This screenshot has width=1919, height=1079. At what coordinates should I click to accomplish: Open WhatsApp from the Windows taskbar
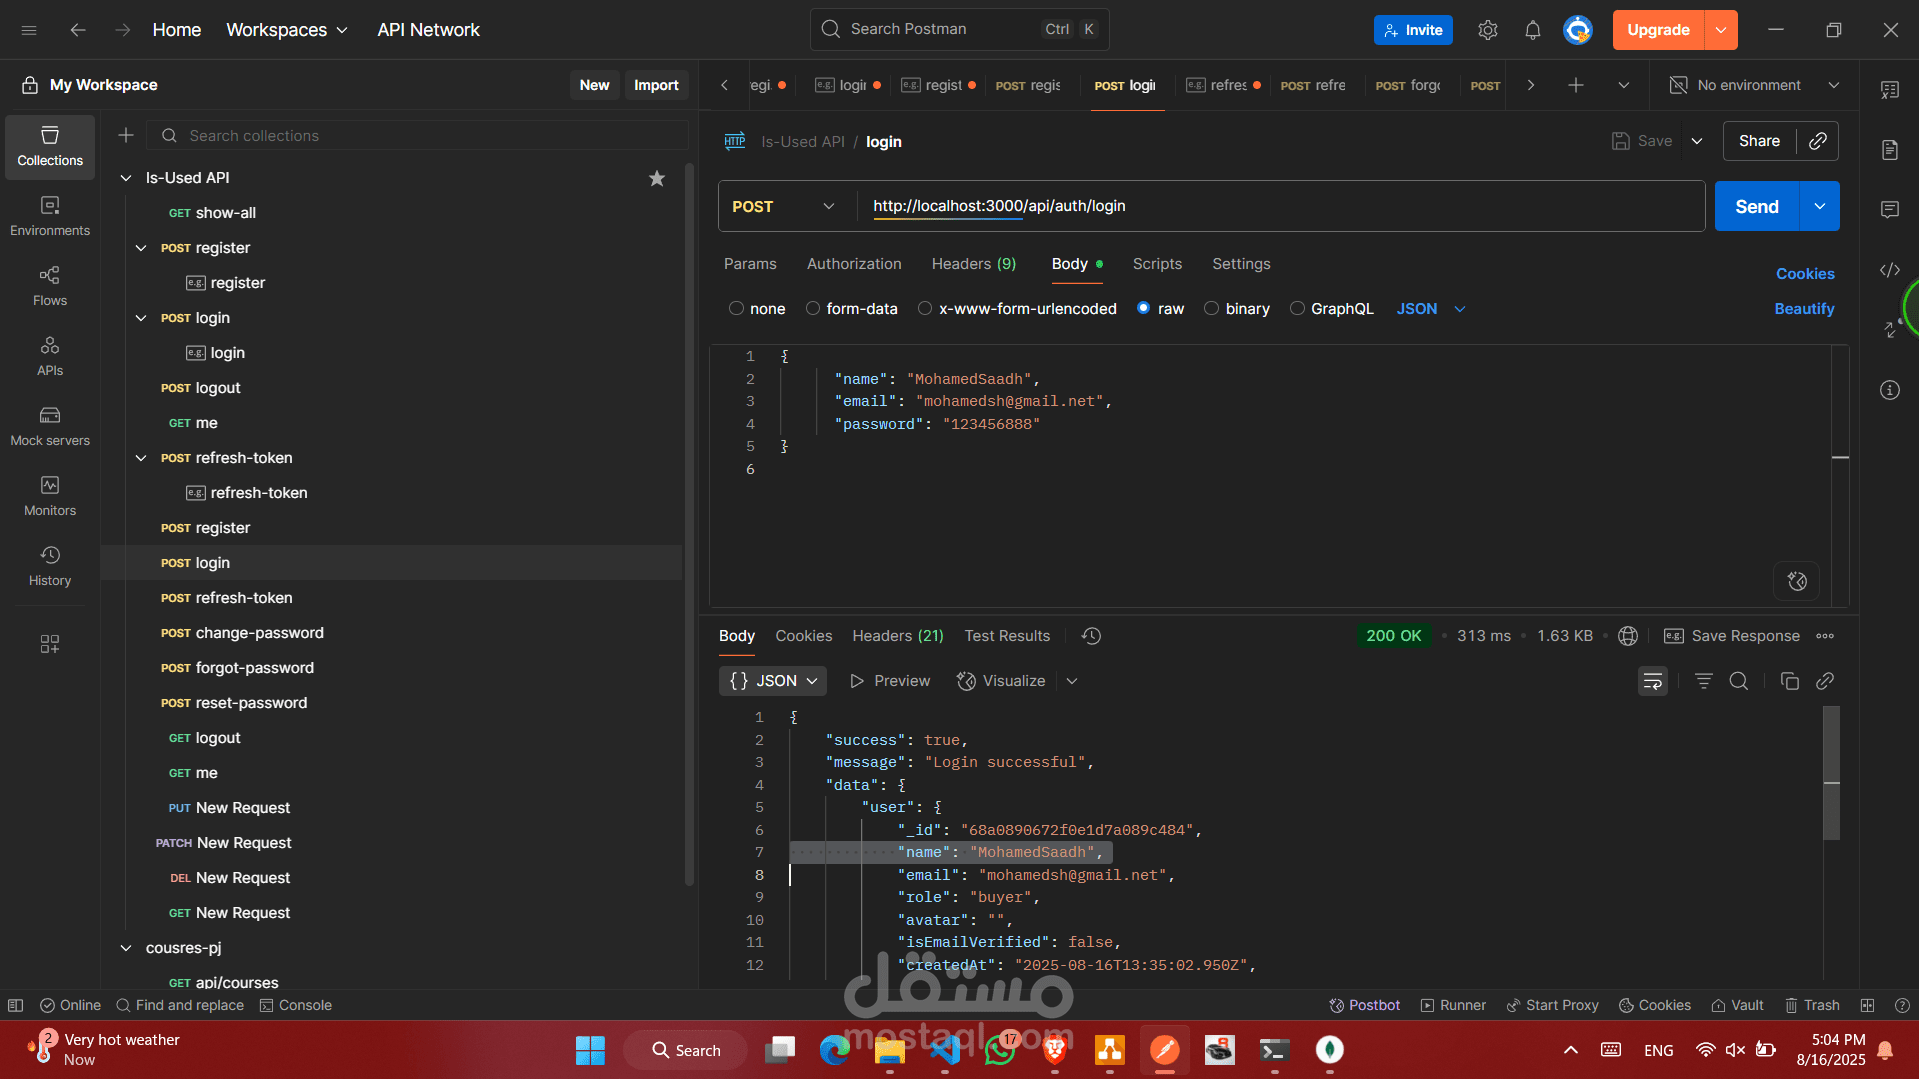1000,1050
